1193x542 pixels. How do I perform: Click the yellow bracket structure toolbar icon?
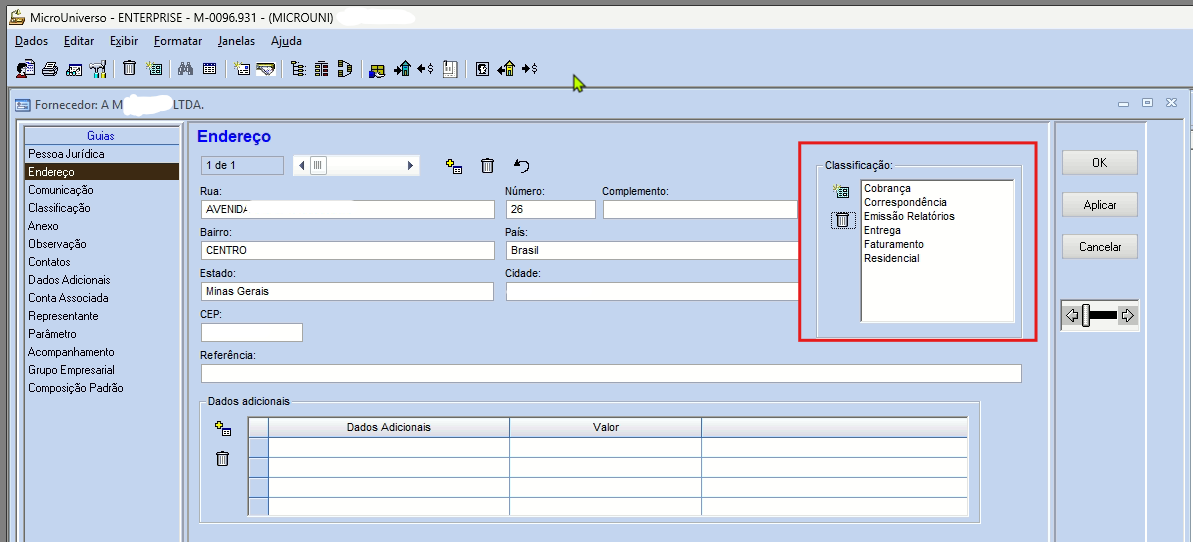pyautogui.click(x=344, y=69)
